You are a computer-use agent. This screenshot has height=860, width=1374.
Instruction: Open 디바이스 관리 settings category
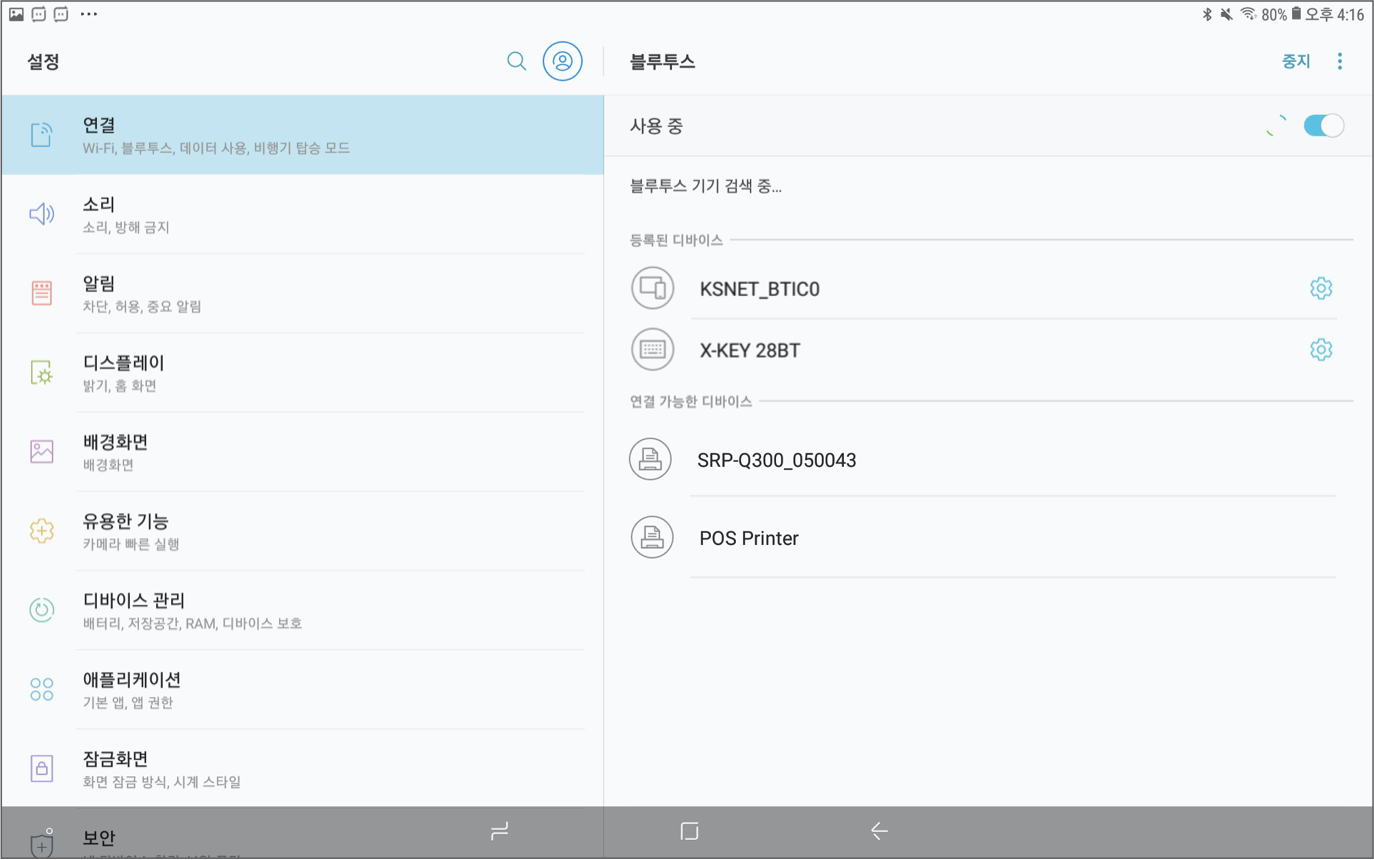[x=302, y=610]
